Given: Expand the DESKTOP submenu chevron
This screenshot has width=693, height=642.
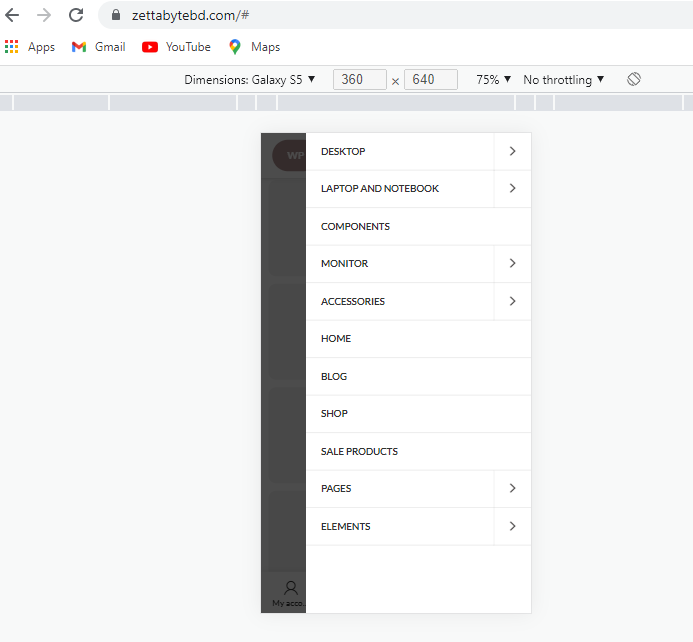Looking at the screenshot, I should pyautogui.click(x=513, y=151).
